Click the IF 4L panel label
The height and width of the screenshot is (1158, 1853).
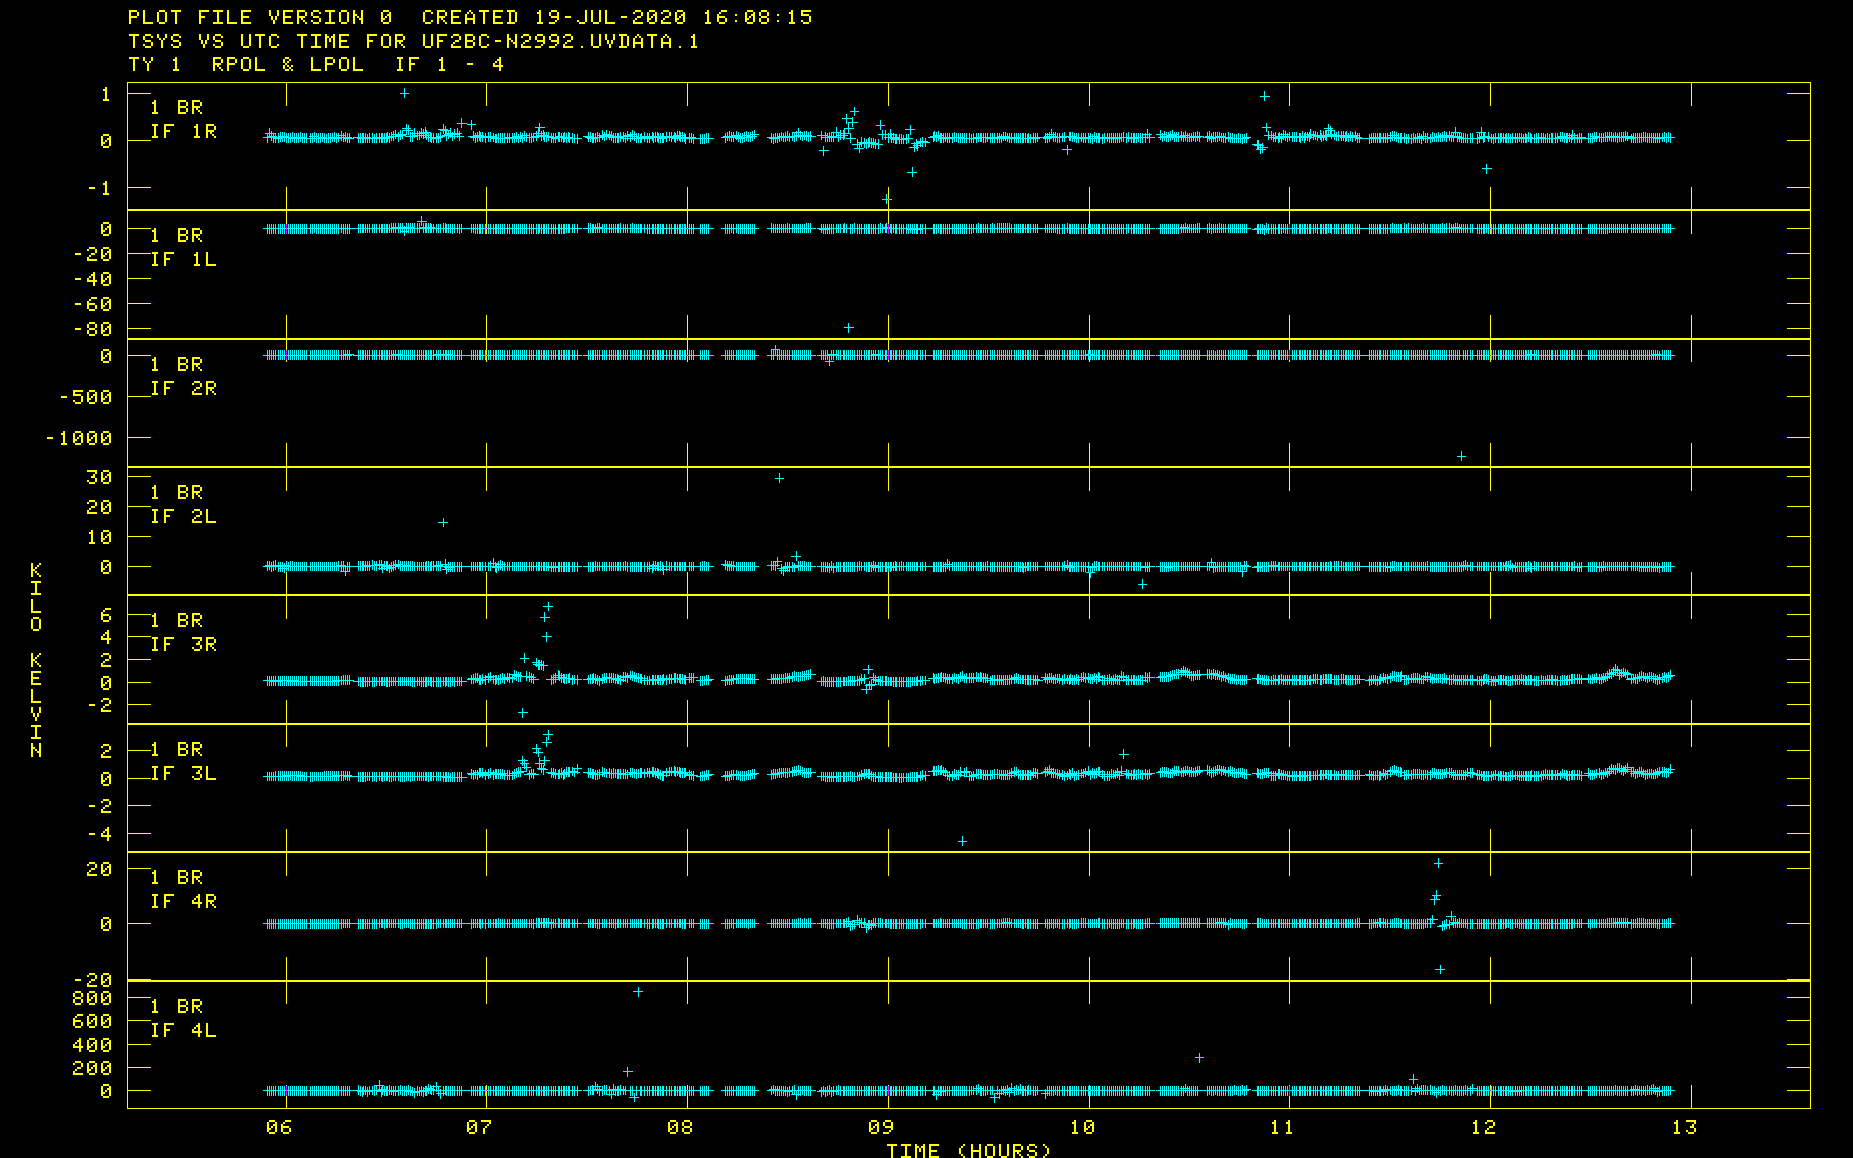pos(183,1030)
